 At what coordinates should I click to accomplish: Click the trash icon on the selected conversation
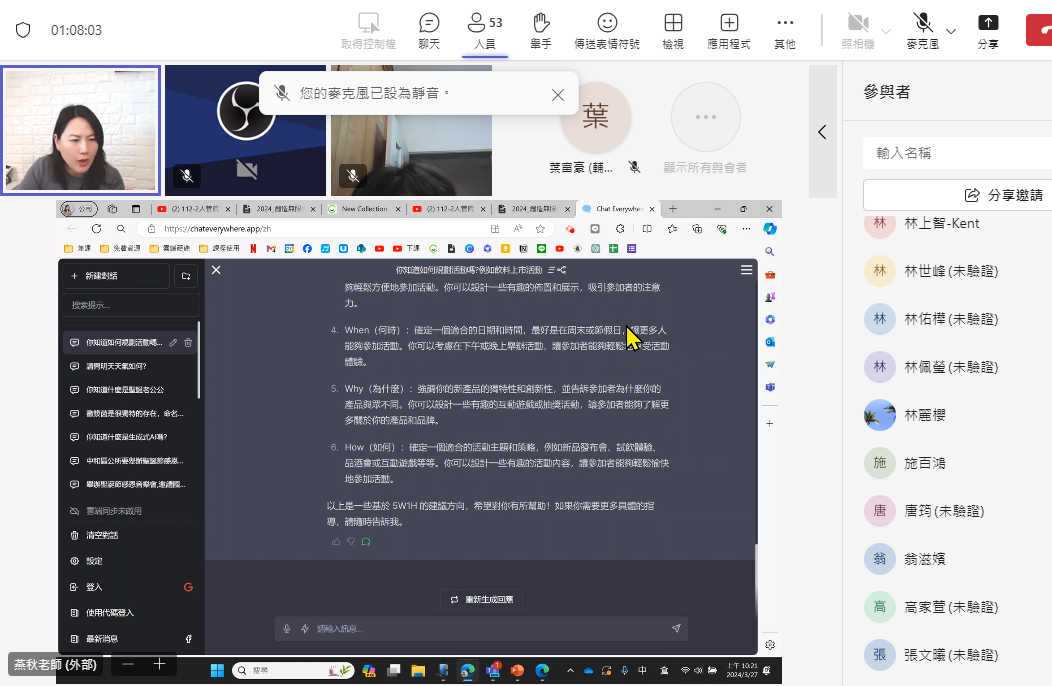click(188, 342)
